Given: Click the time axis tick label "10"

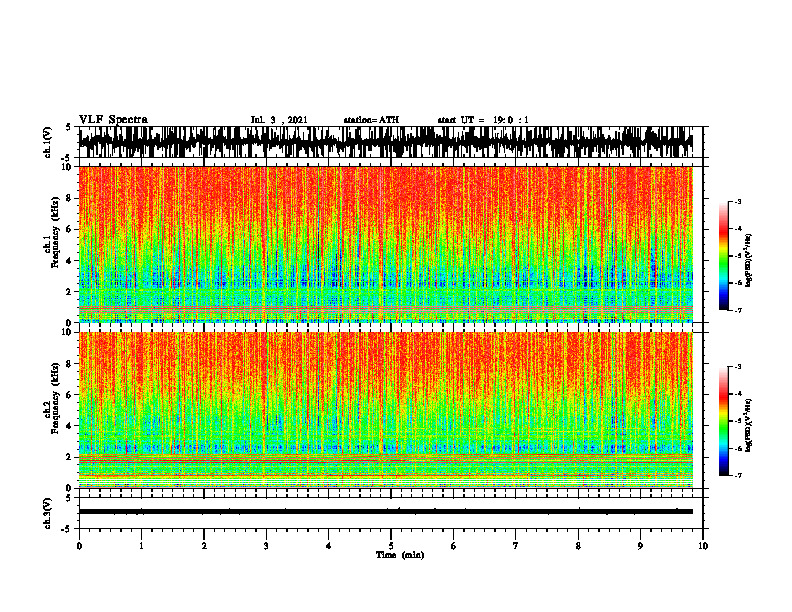Looking at the screenshot, I should [703, 546].
